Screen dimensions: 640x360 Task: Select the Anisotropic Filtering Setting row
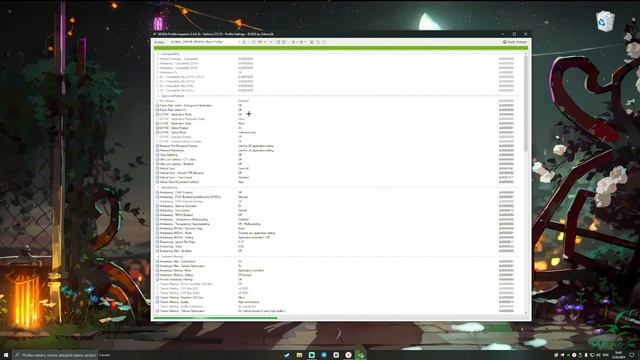point(339,275)
